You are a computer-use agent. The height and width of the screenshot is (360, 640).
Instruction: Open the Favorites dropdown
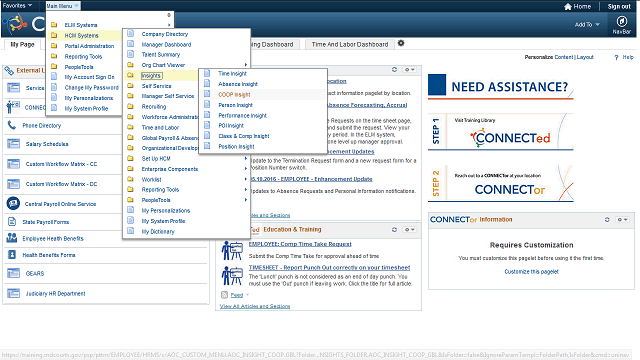click(18, 6)
